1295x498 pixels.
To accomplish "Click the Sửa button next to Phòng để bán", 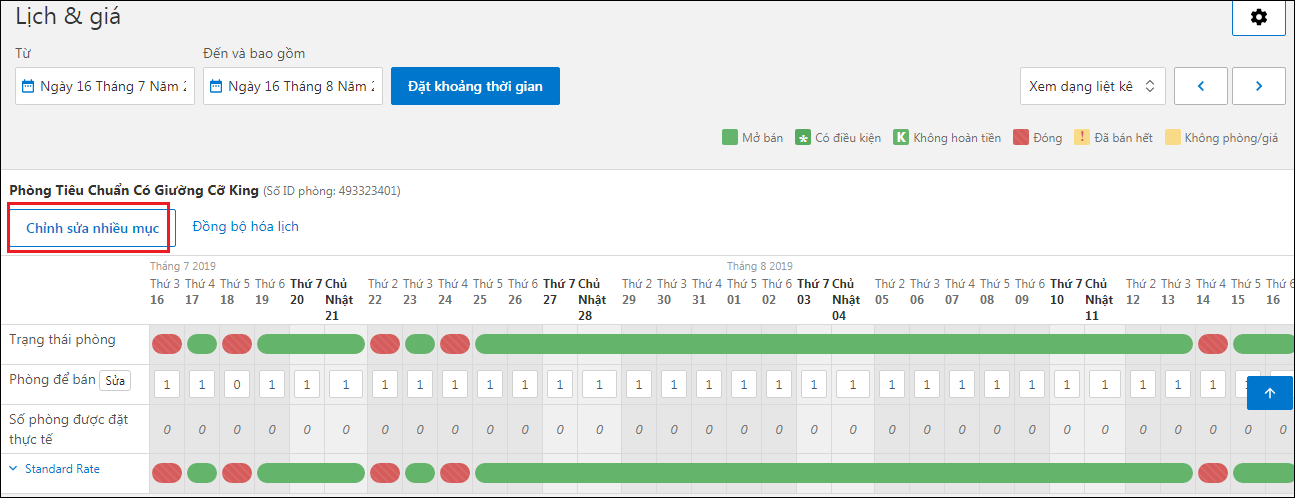I will click(x=116, y=380).
